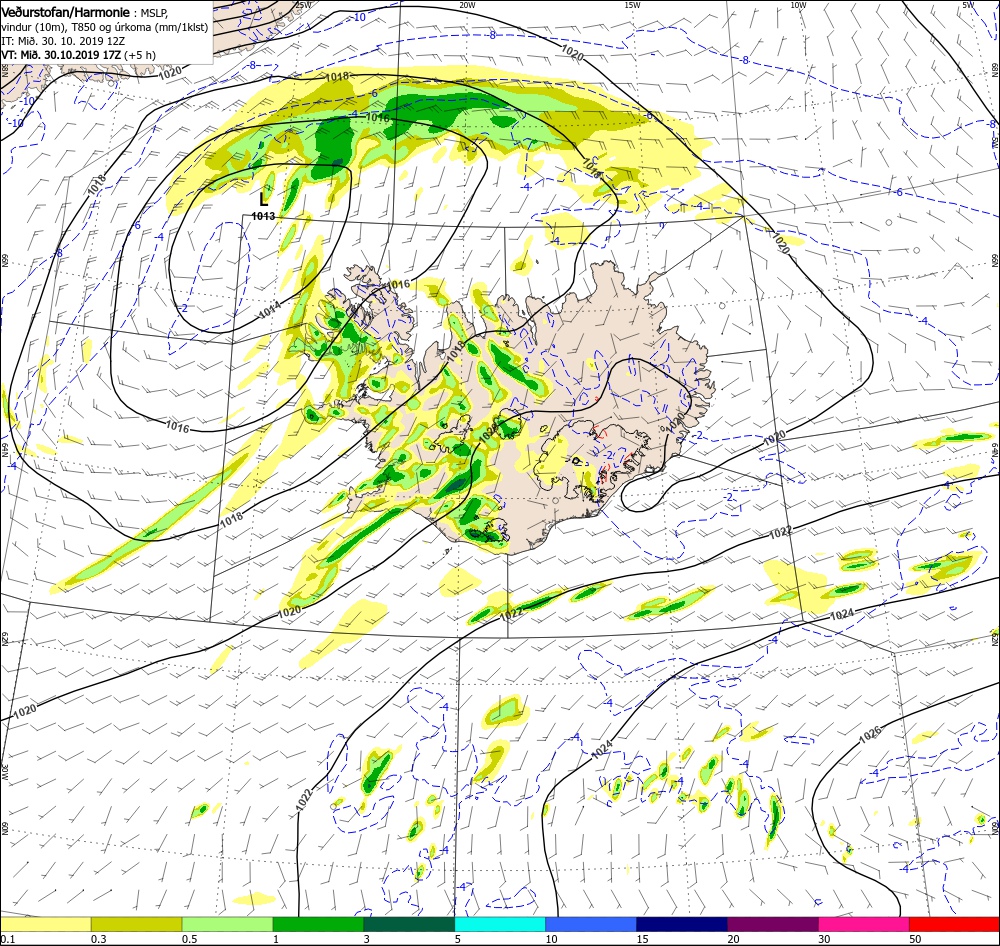
Task: Click the "0.3" legend value
Action: pyautogui.click(x=98, y=939)
